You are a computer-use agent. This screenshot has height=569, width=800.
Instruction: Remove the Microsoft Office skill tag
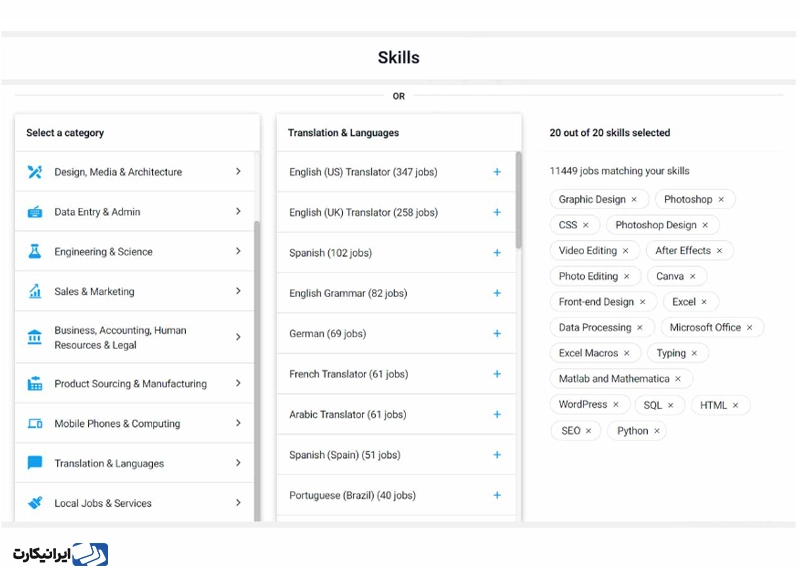(749, 328)
